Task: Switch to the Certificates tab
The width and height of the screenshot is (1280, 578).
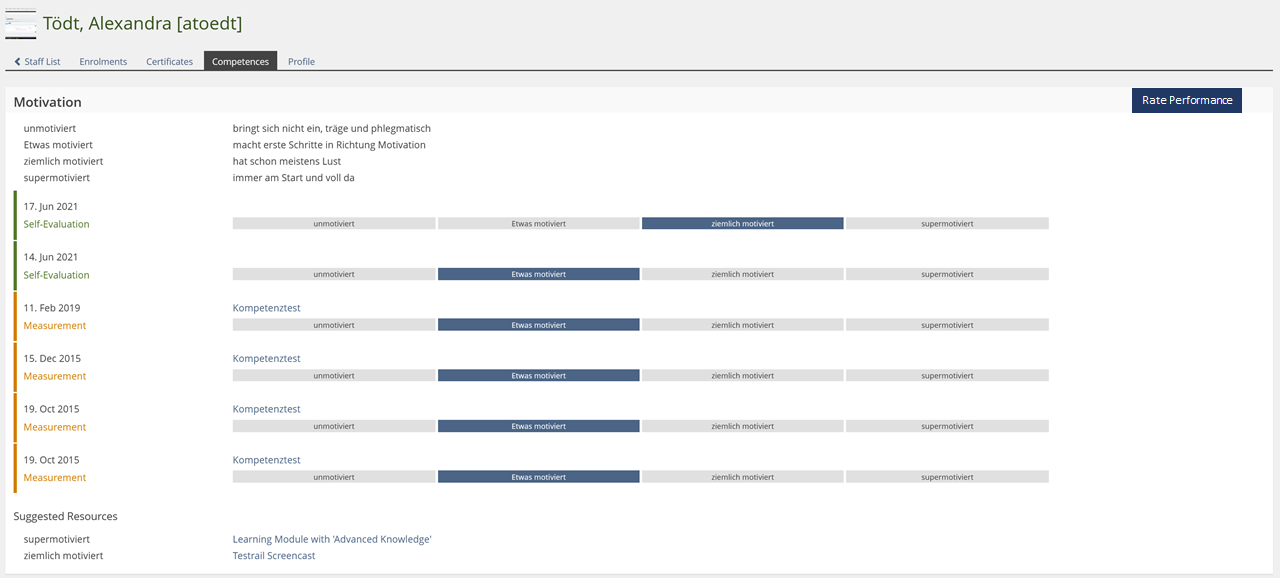Action: click(x=169, y=62)
